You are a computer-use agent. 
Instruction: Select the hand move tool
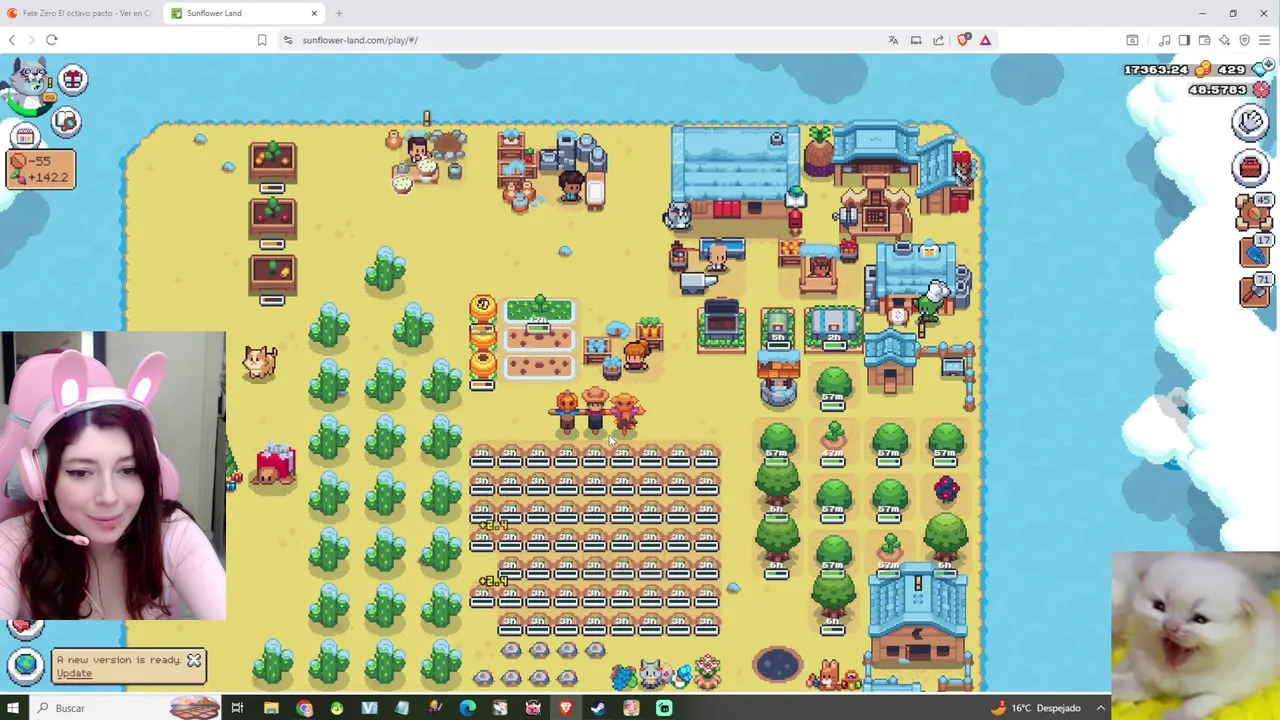click(x=1250, y=122)
